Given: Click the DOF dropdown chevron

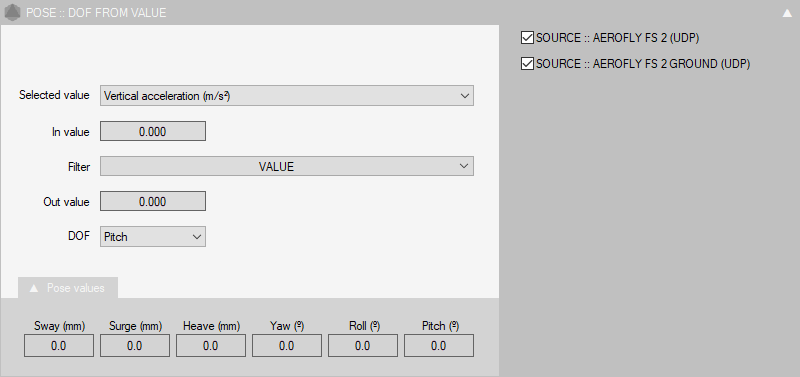Looking at the screenshot, I should (x=196, y=237).
